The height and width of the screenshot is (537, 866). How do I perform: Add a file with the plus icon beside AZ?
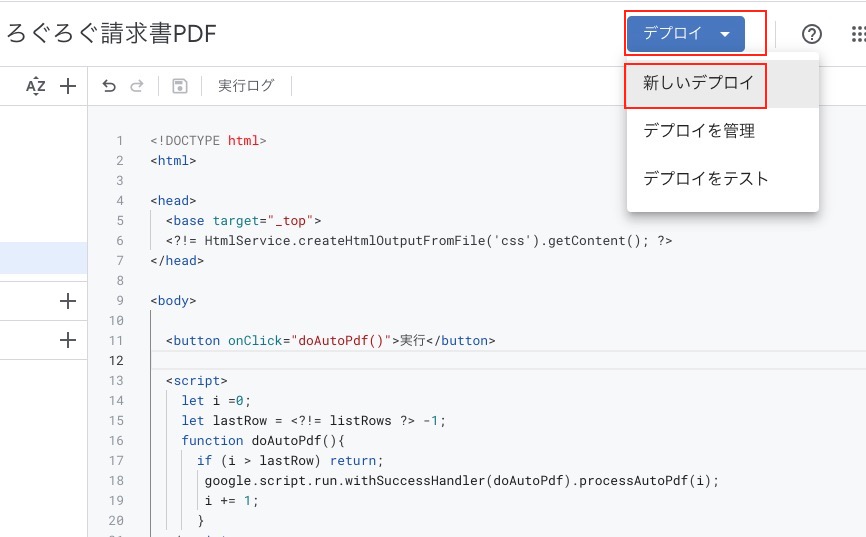[x=68, y=86]
